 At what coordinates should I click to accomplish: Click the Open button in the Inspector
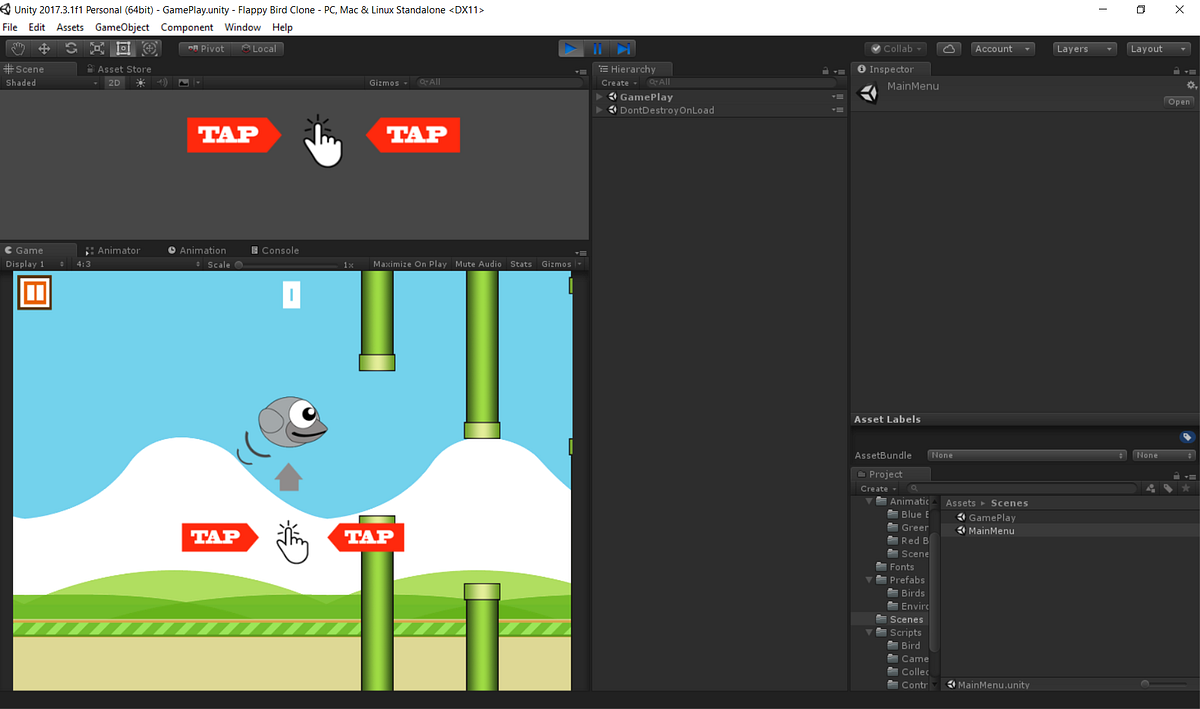[x=1178, y=101]
